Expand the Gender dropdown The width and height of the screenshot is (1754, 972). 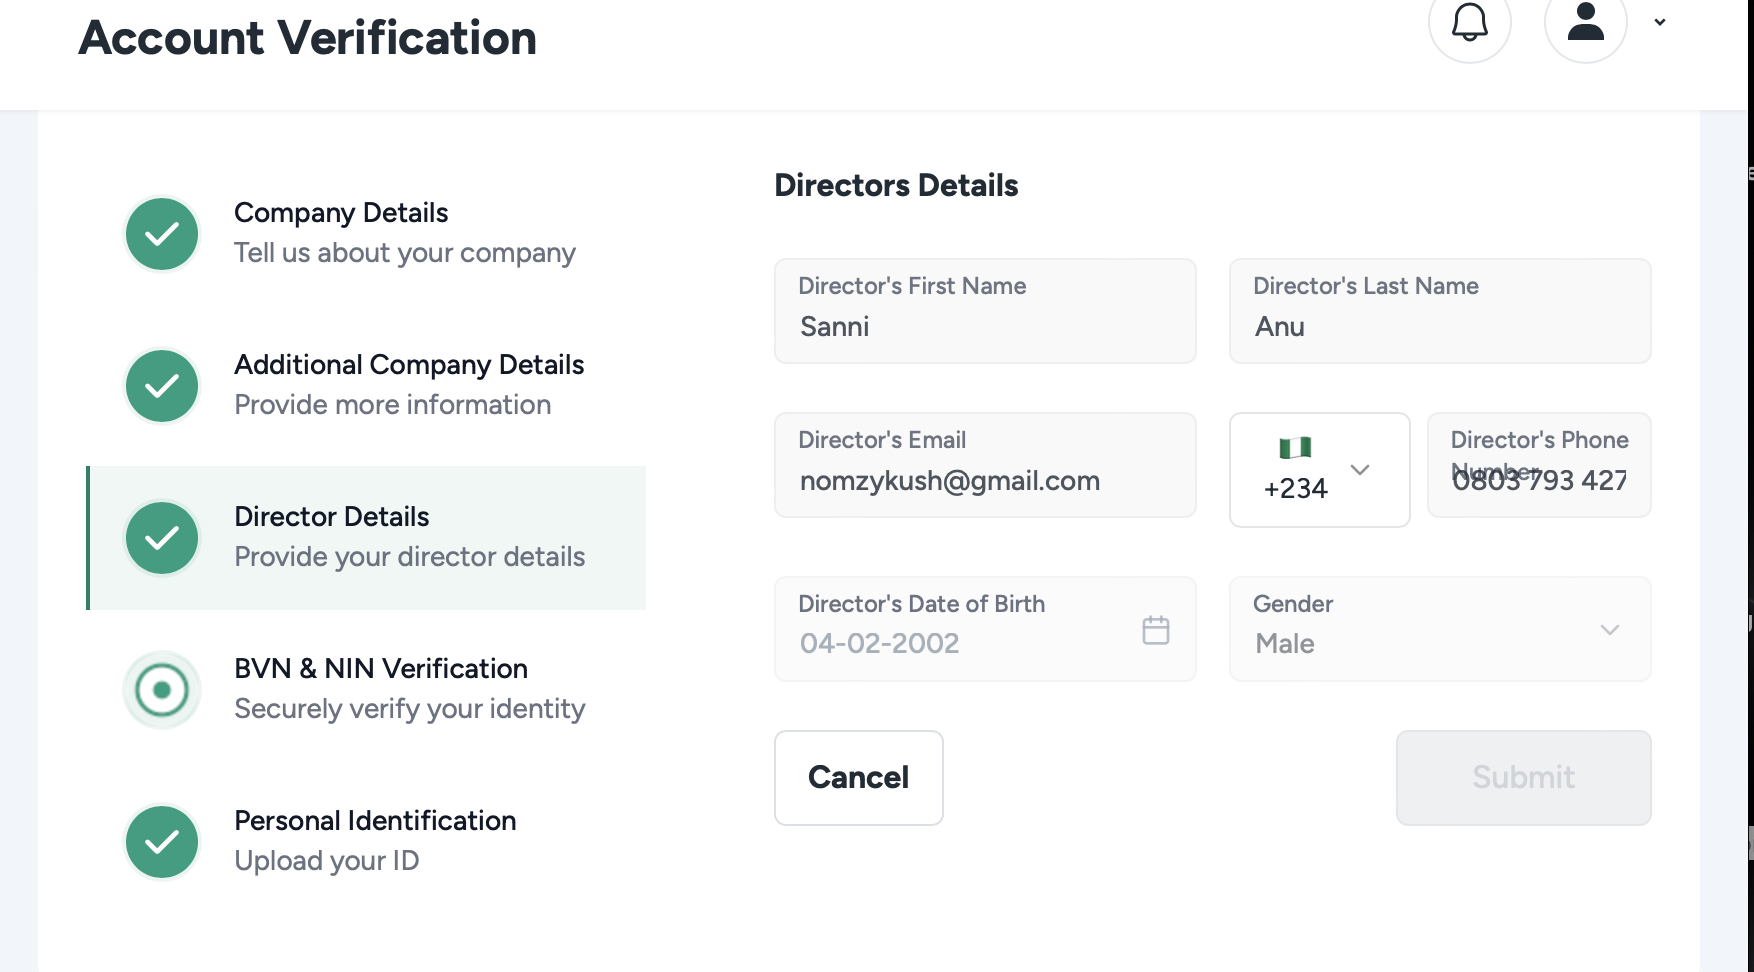(1608, 630)
